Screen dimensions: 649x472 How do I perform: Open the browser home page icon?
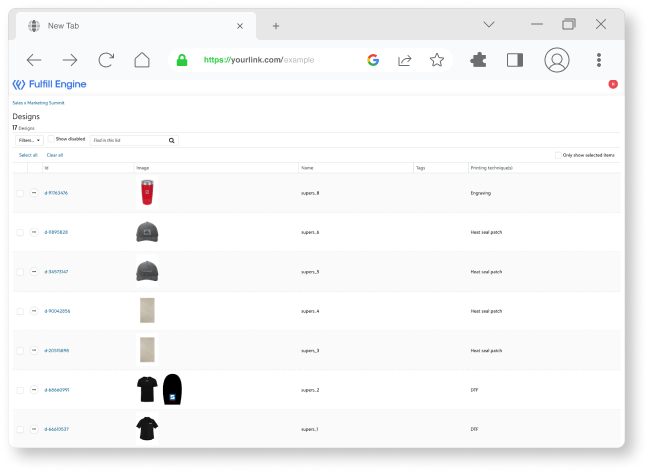[142, 60]
